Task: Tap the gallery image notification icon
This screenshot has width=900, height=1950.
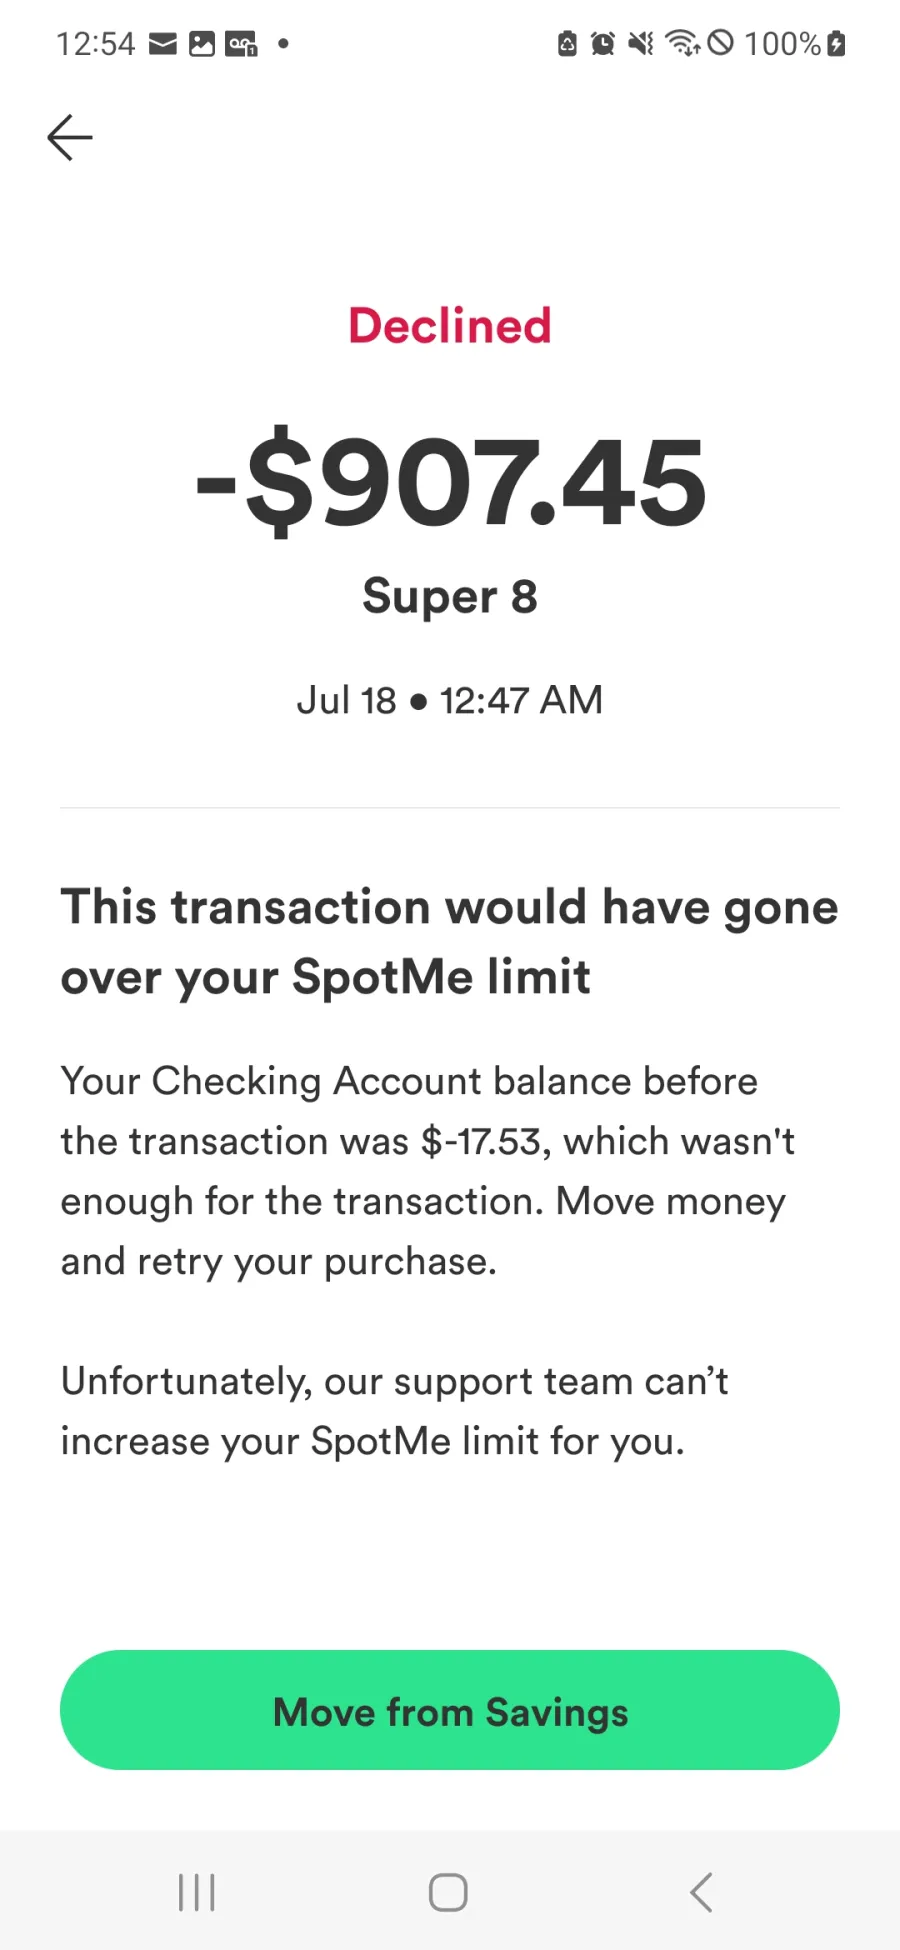Action: point(202,44)
